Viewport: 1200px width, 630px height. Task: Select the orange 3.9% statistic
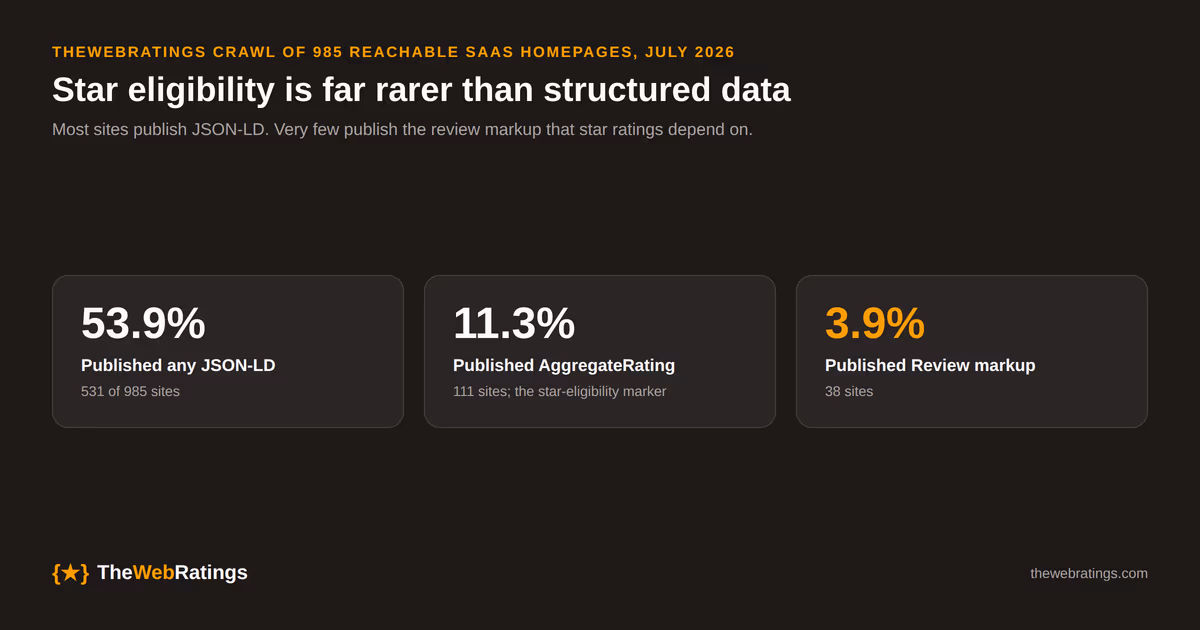point(875,323)
